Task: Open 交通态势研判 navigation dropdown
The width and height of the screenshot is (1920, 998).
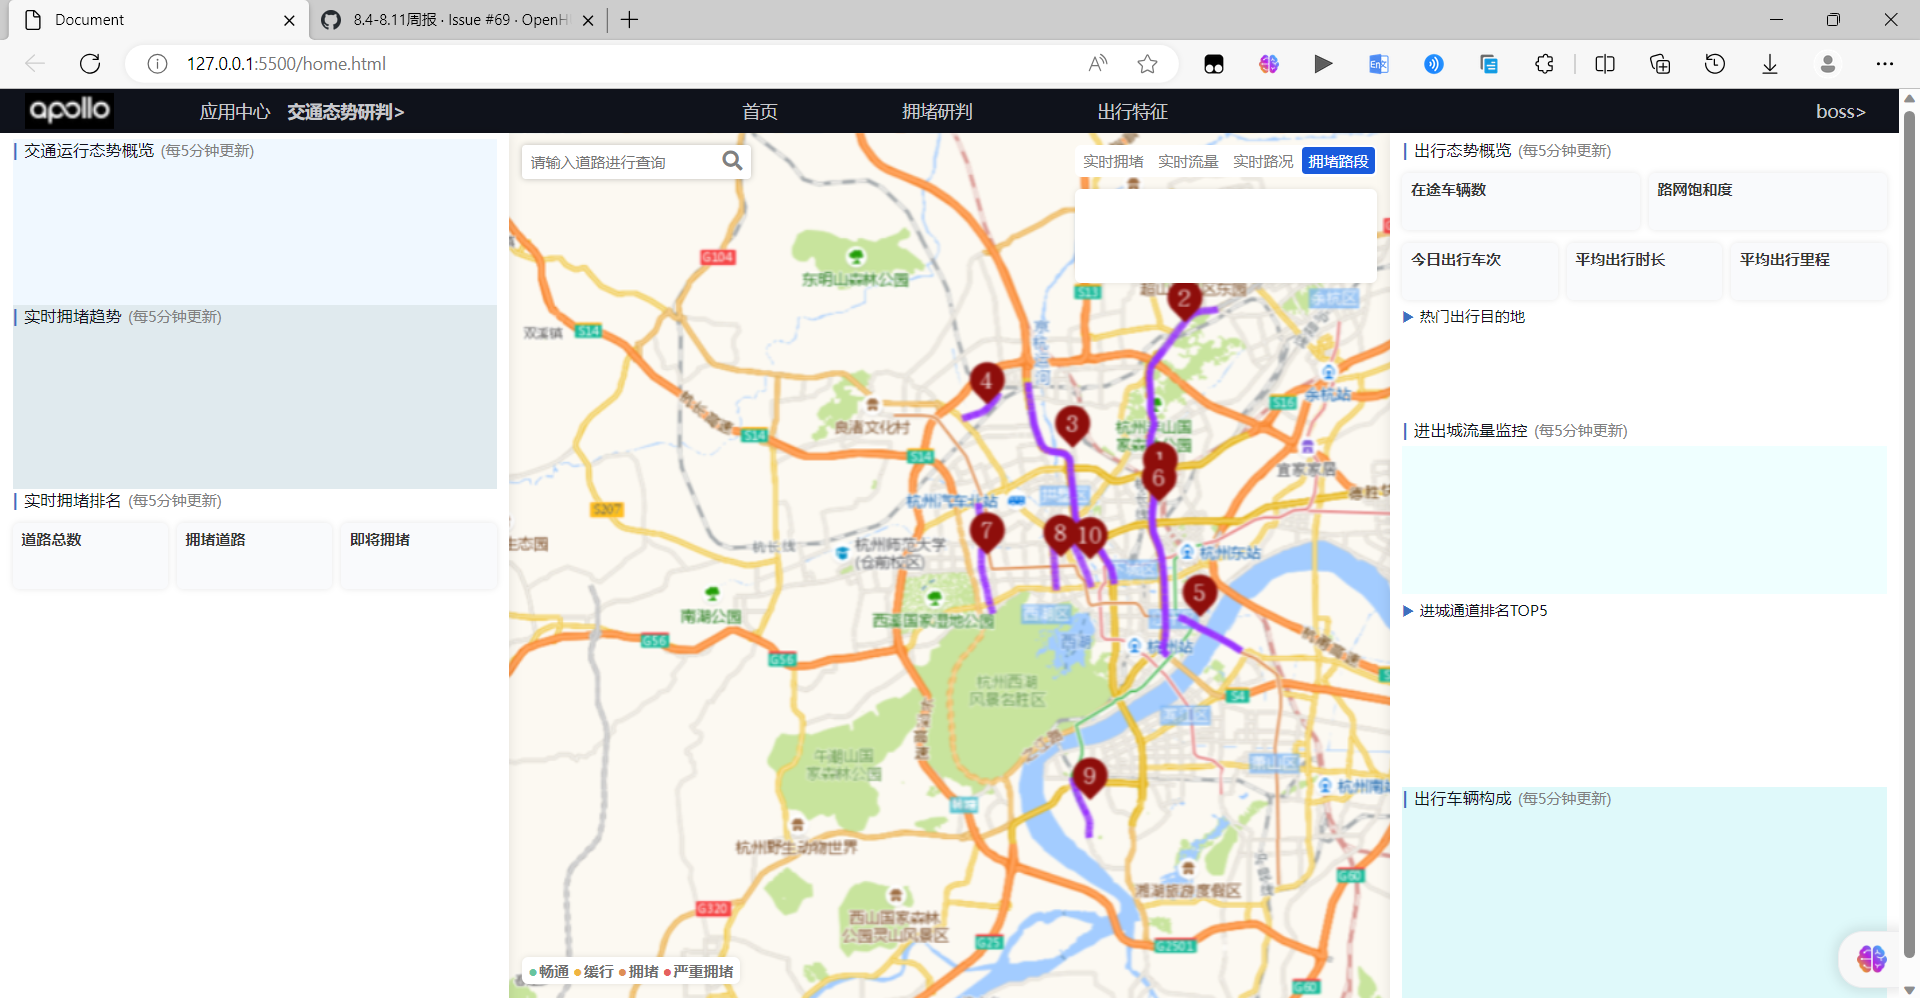Action: (344, 111)
